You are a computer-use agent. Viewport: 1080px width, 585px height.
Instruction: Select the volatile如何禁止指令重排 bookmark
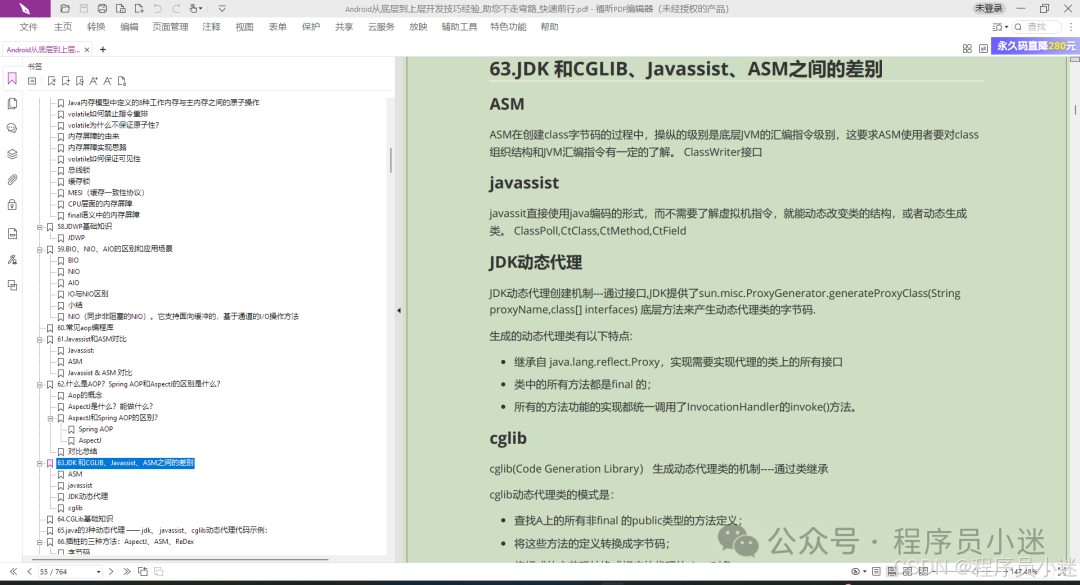coord(107,114)
